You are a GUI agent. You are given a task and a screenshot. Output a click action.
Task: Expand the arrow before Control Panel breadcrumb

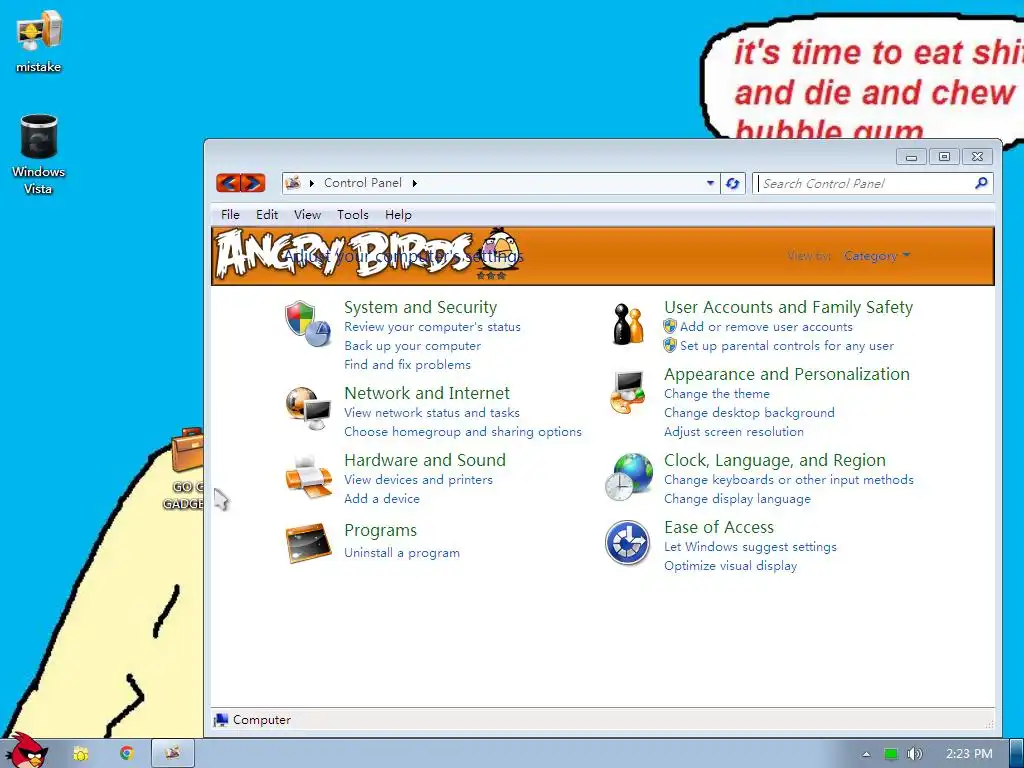[312, 183]
